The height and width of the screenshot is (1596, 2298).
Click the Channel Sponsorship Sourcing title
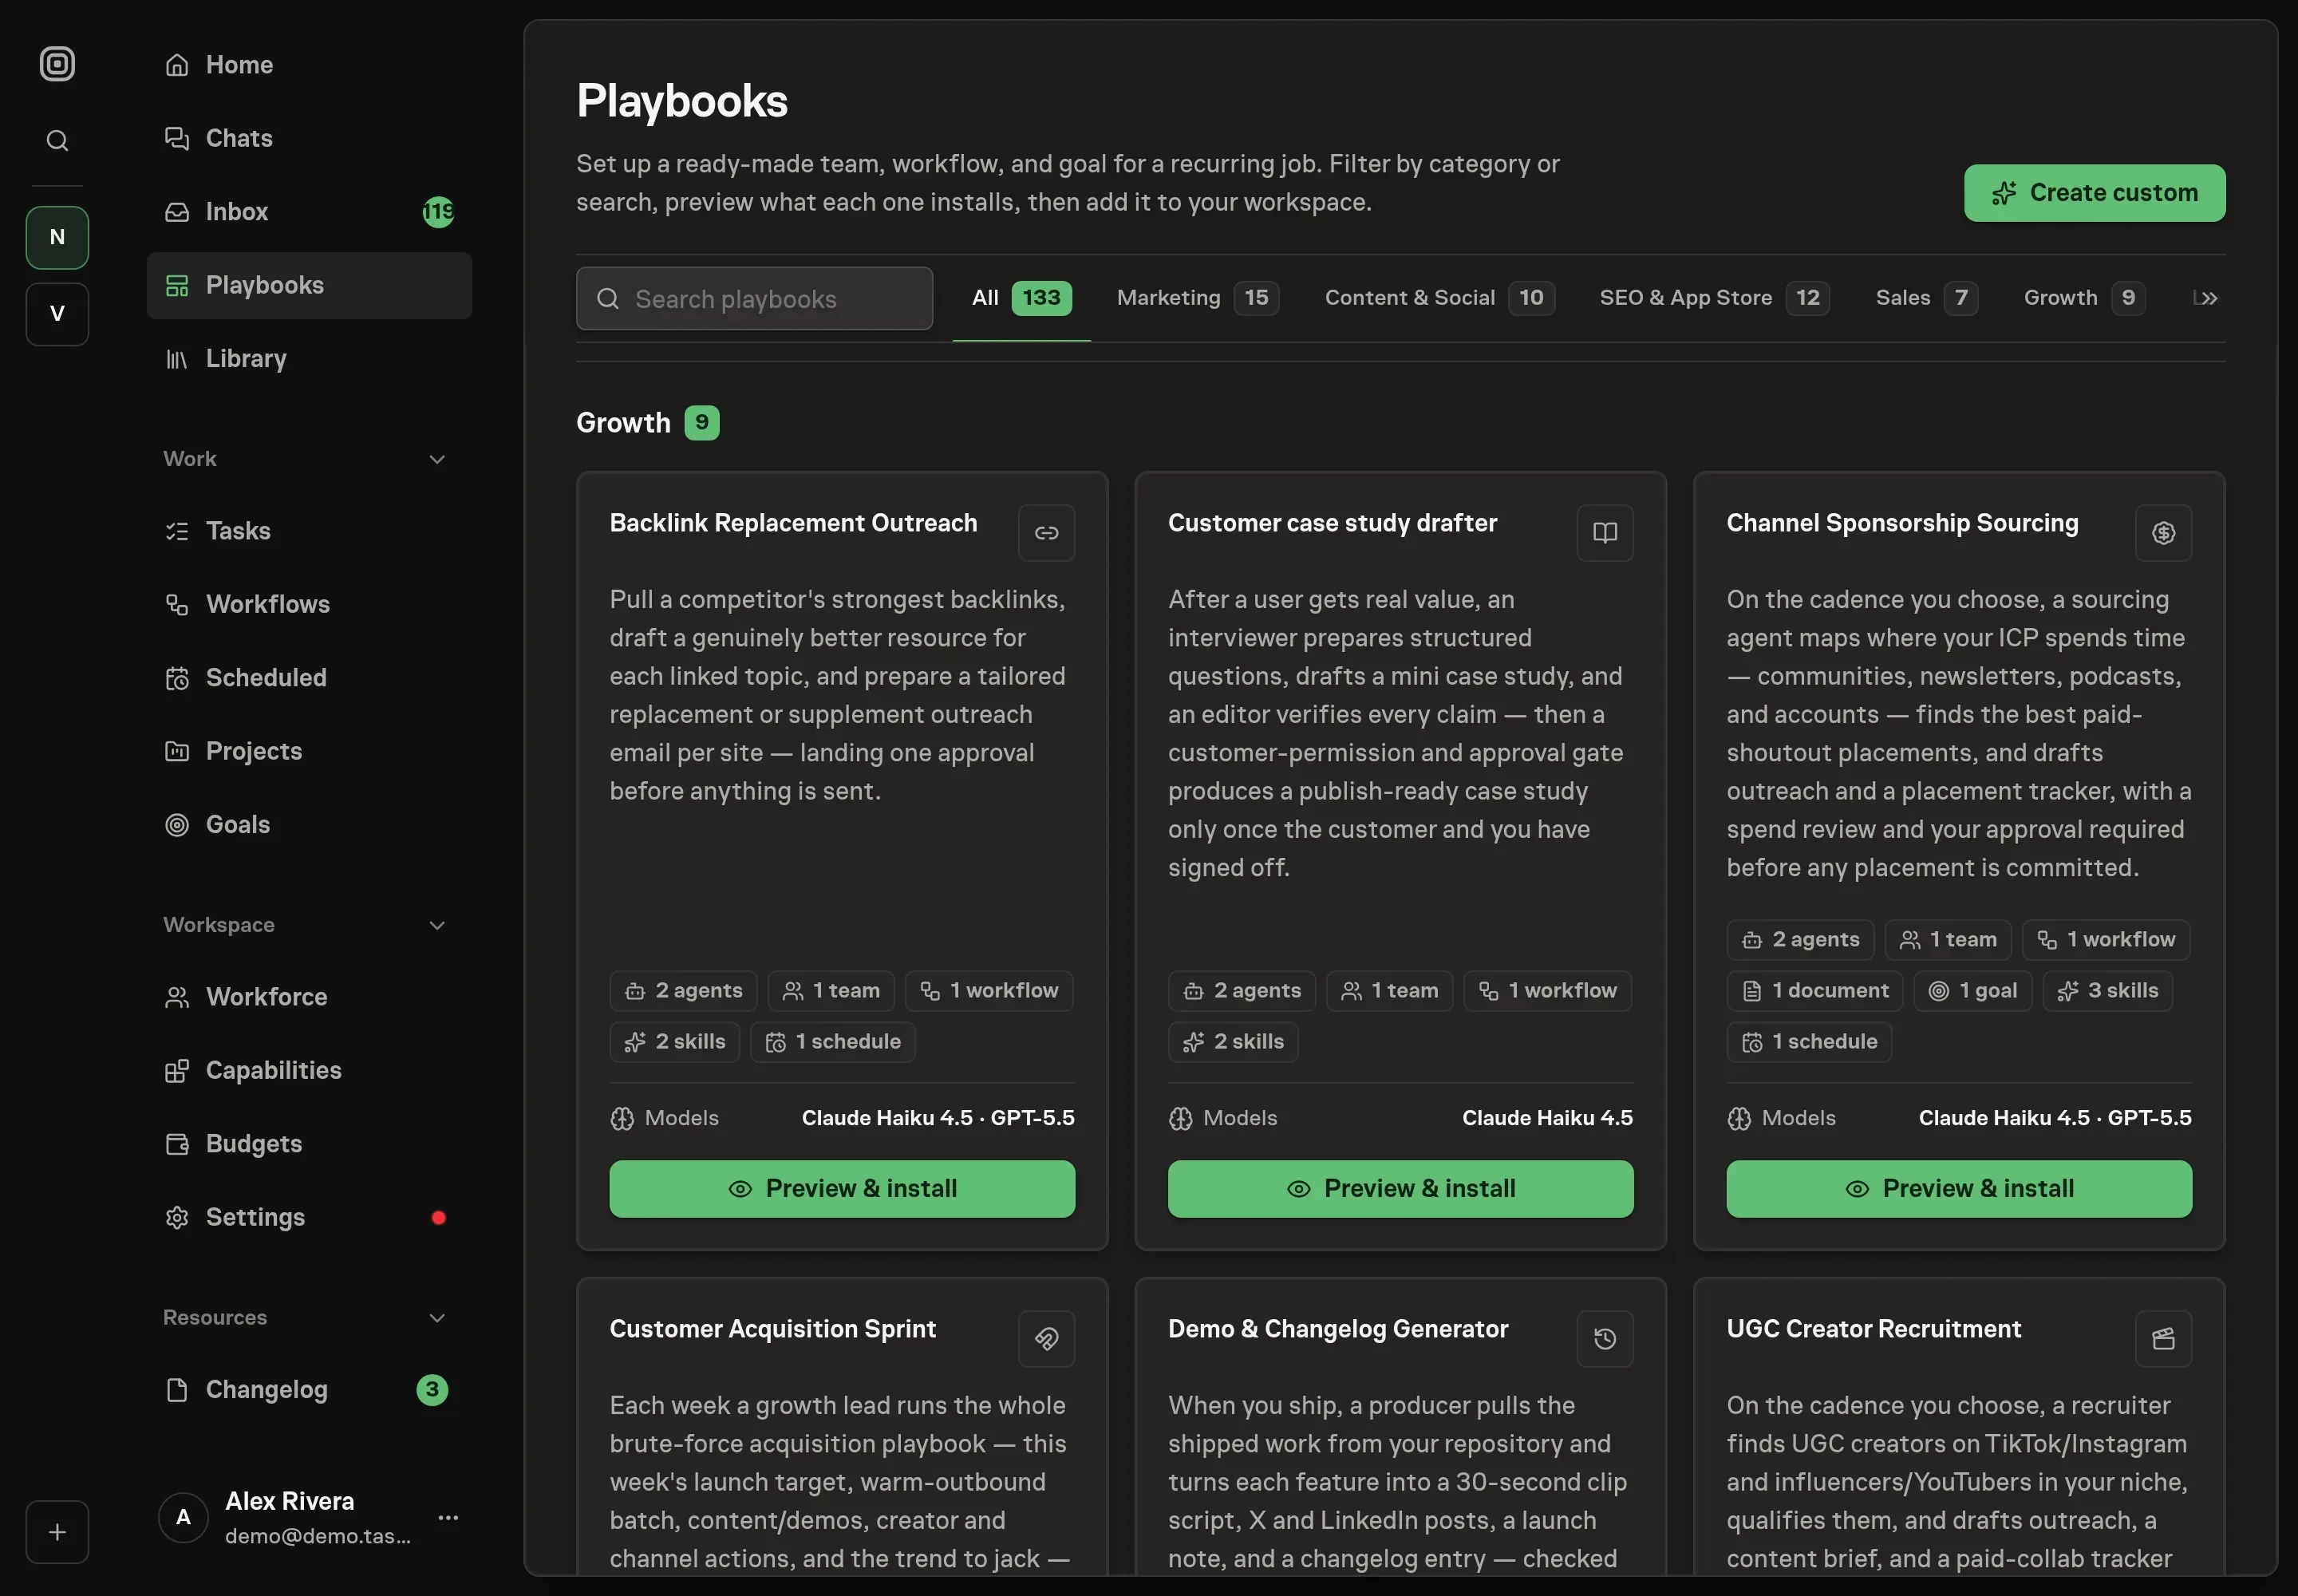click(1902, 523)
